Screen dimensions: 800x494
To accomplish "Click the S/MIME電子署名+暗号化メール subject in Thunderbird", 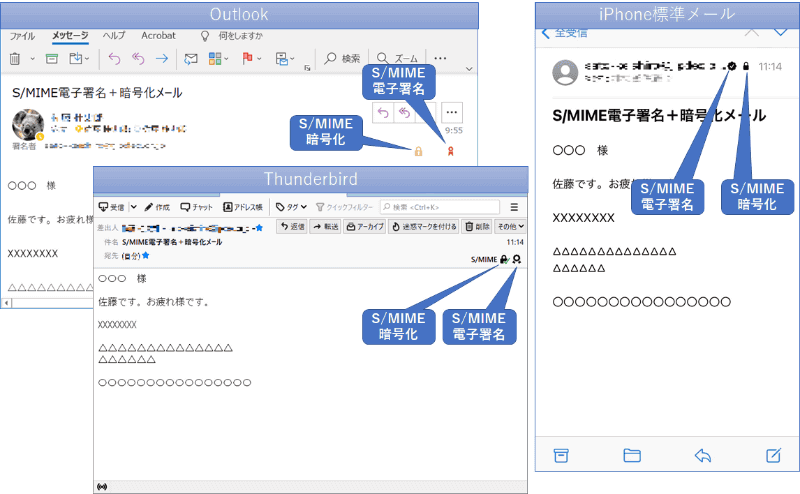I will [172, 242].
